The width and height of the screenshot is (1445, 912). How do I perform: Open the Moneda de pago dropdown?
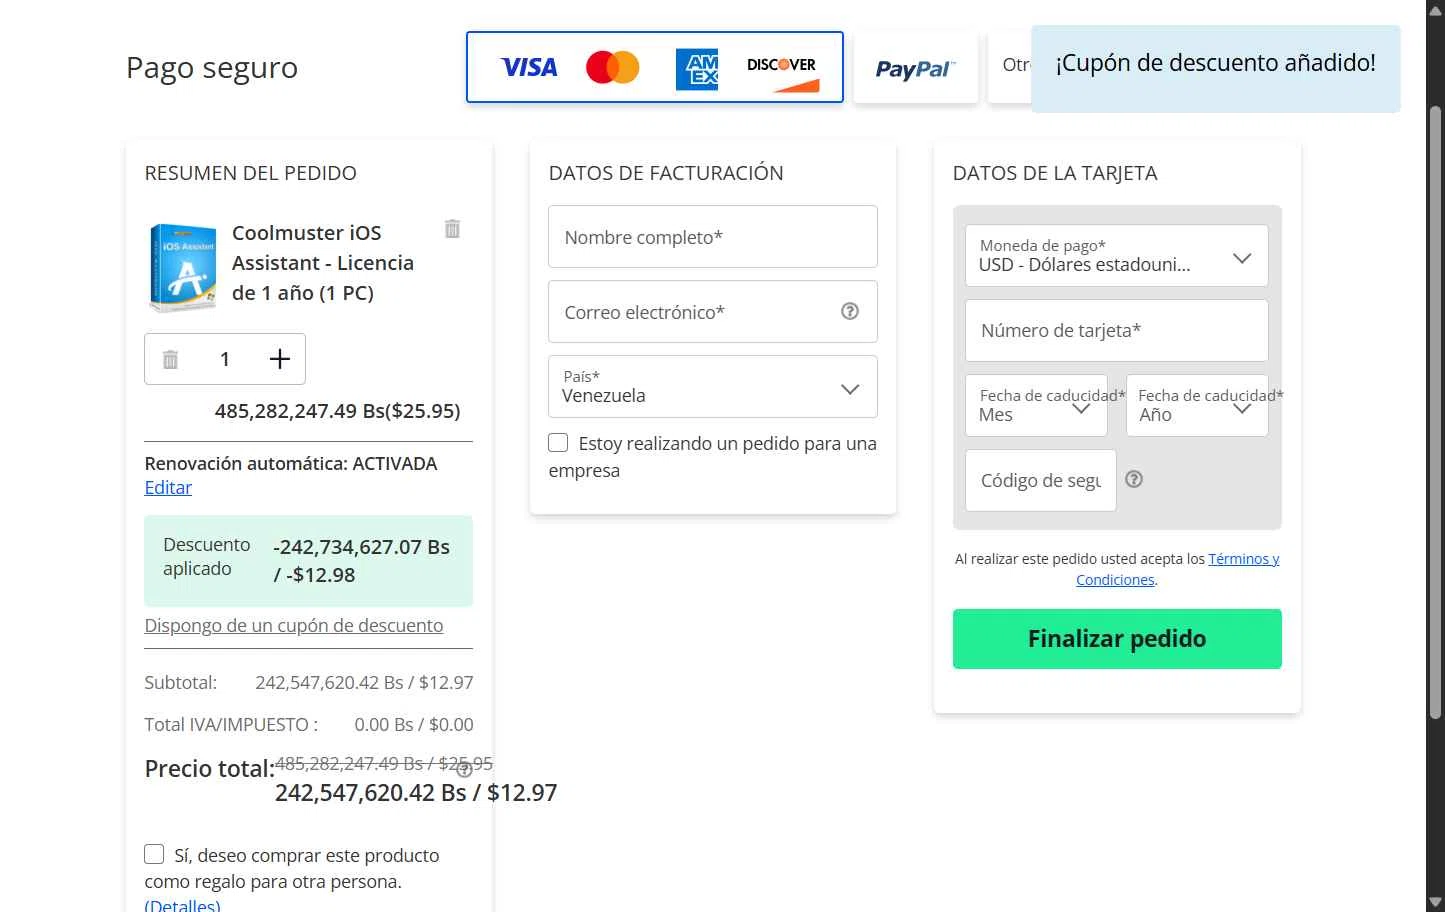pos(1116,256)
